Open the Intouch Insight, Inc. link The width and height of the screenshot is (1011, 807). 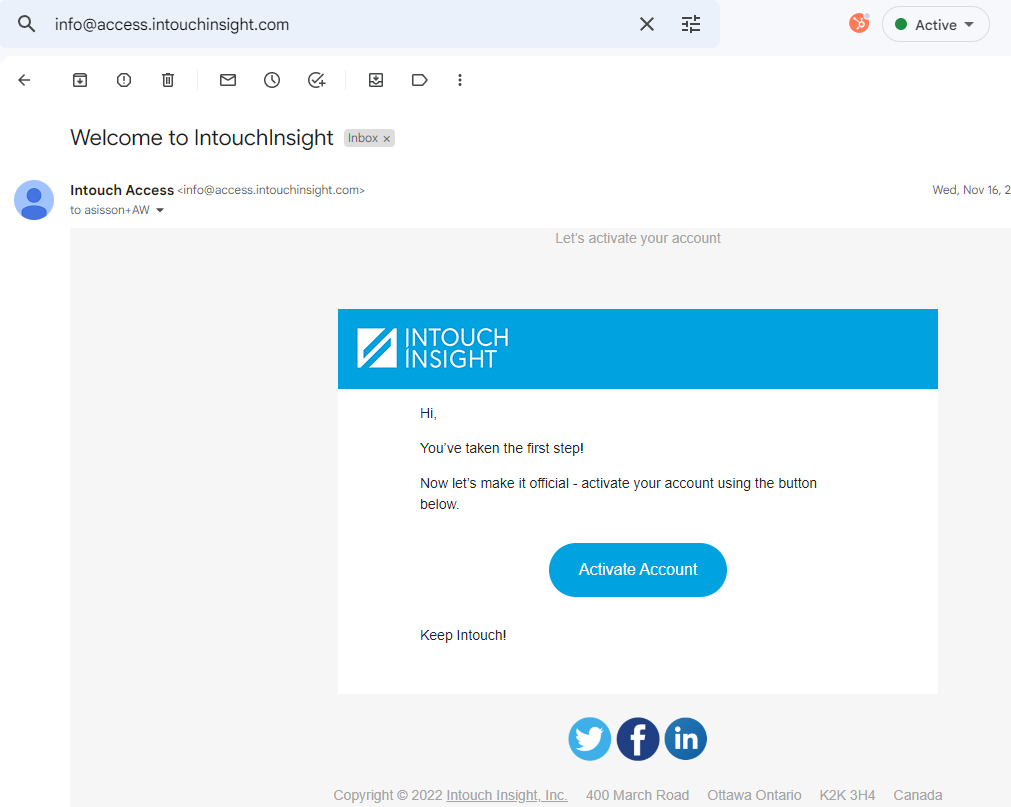tap(506, 795)
